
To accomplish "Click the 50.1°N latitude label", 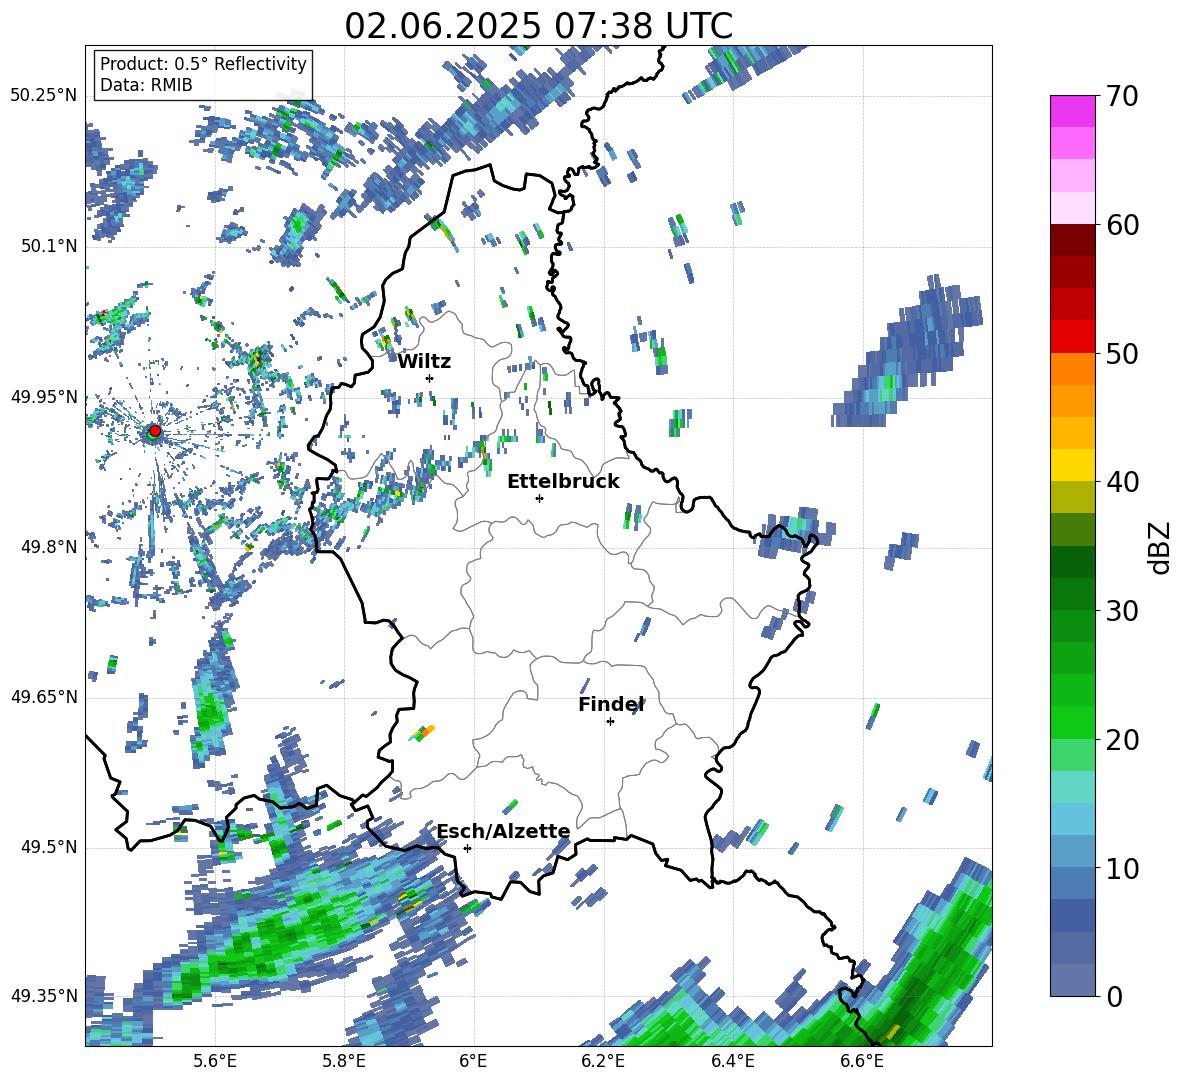I will [x=49, y=246].
